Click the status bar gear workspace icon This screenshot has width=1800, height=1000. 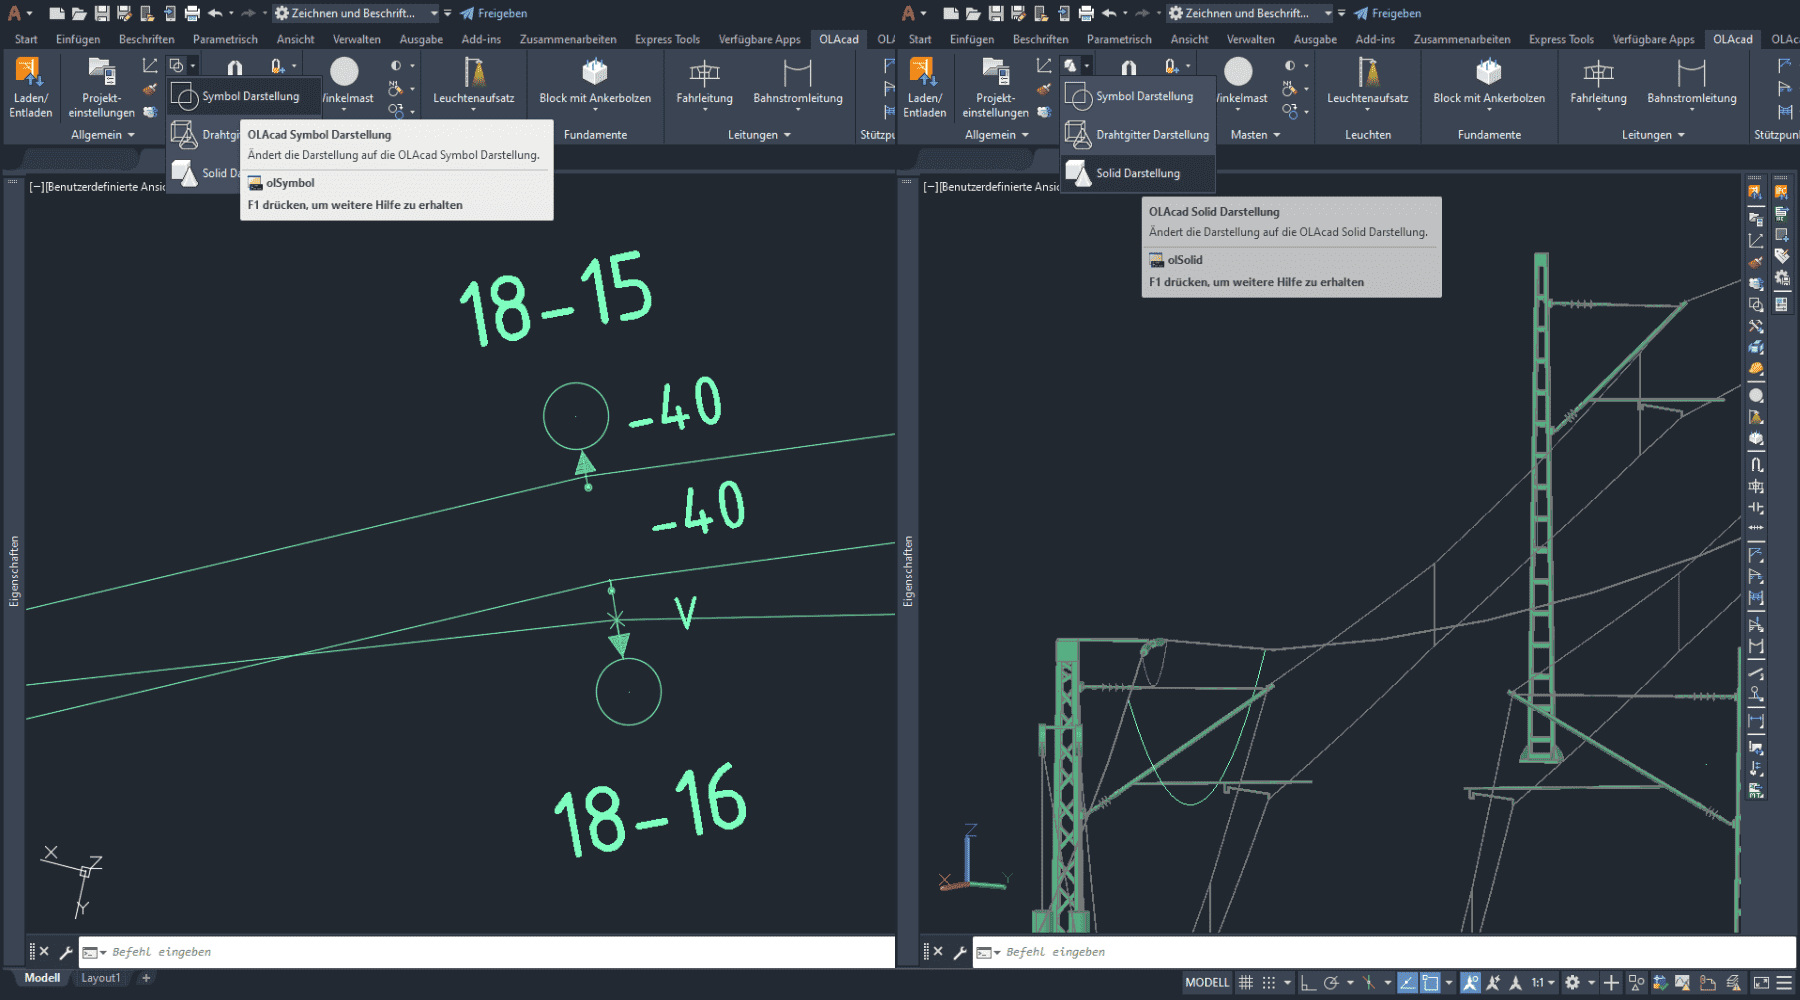(1572, 983)
